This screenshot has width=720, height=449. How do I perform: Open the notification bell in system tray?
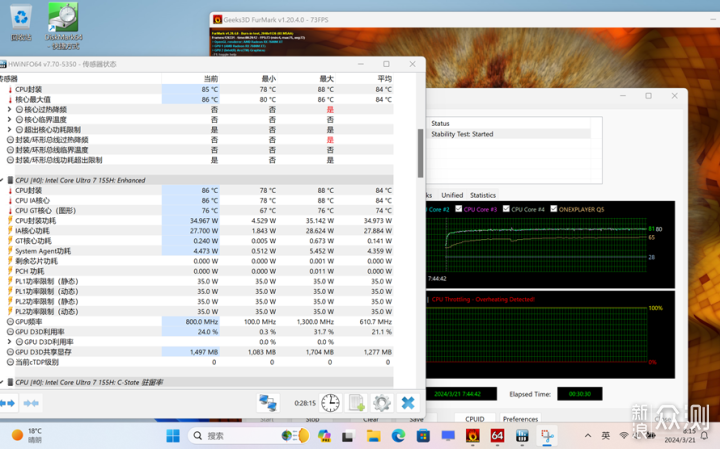click(704, 435)
